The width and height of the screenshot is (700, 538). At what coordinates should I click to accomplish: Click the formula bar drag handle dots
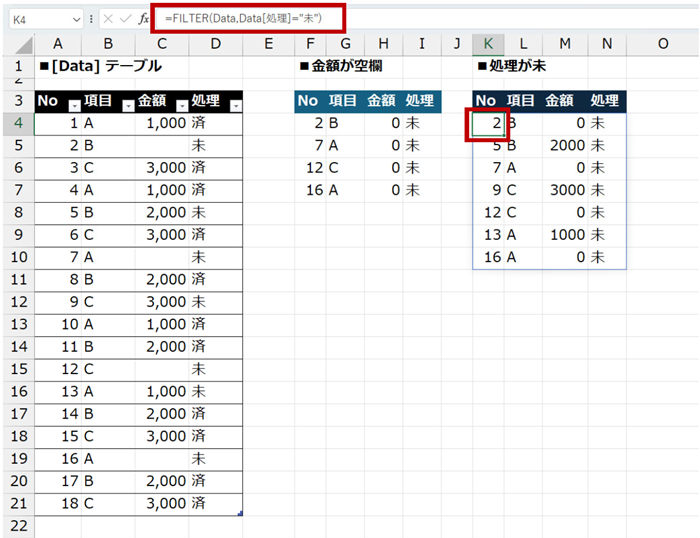91,19
